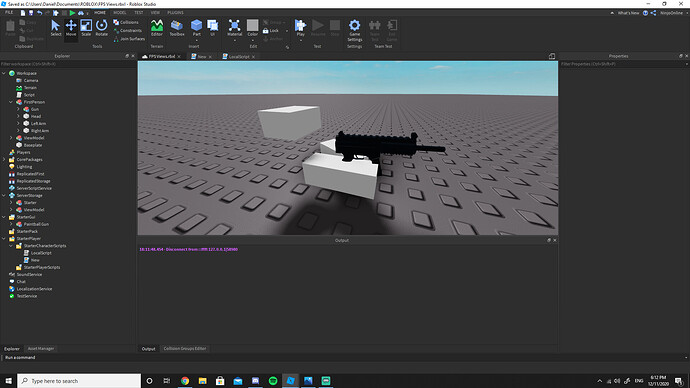Open Game Settings
This screenshot has height=388, width=690.
(x=355, y=30)
